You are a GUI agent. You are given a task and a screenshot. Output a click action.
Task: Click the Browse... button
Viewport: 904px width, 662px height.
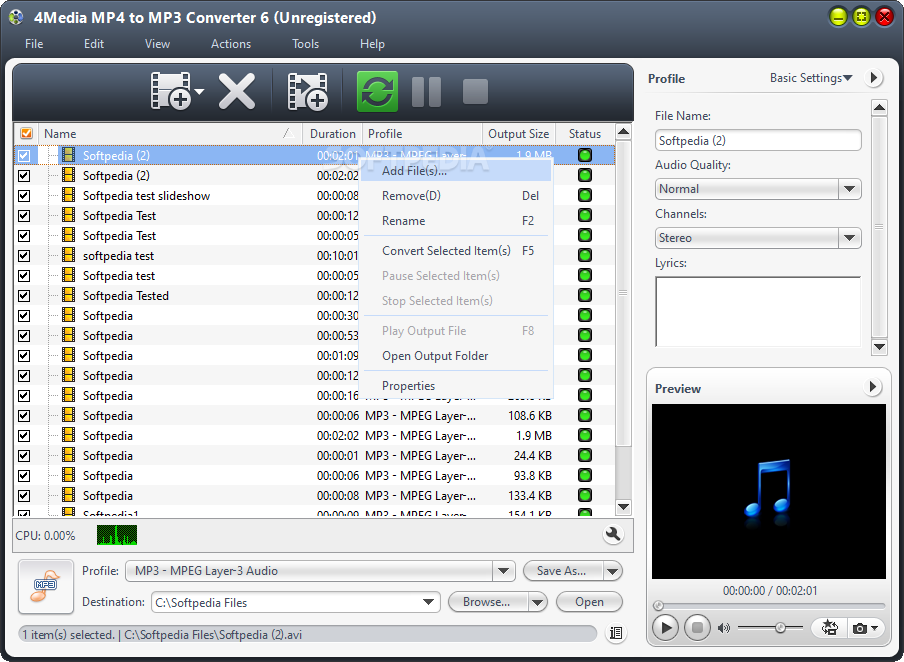(488, 602)
